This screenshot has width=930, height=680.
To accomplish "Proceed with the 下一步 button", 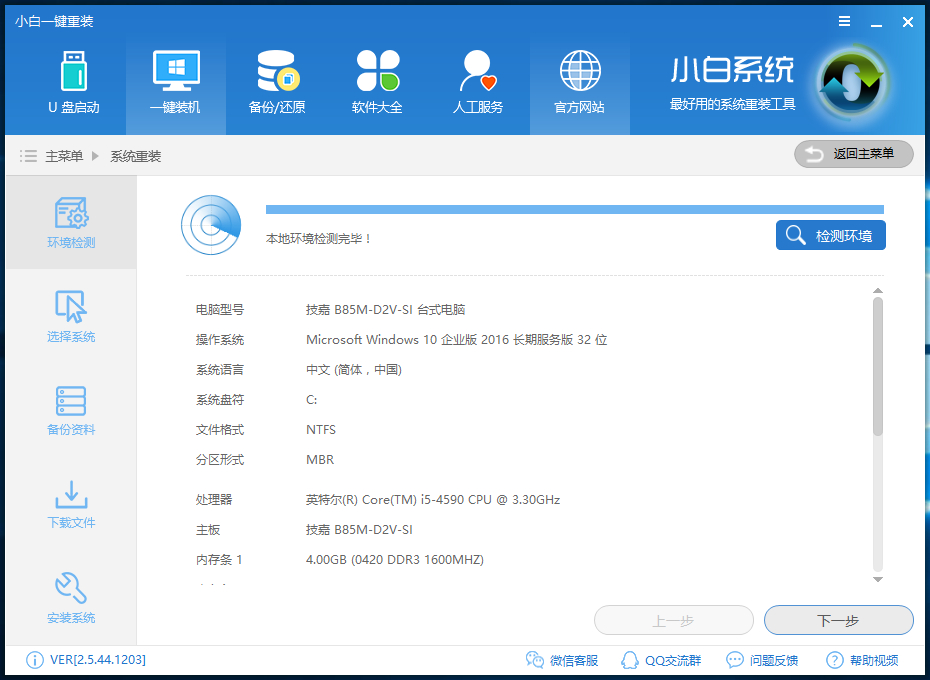I will tap(838, 620).
